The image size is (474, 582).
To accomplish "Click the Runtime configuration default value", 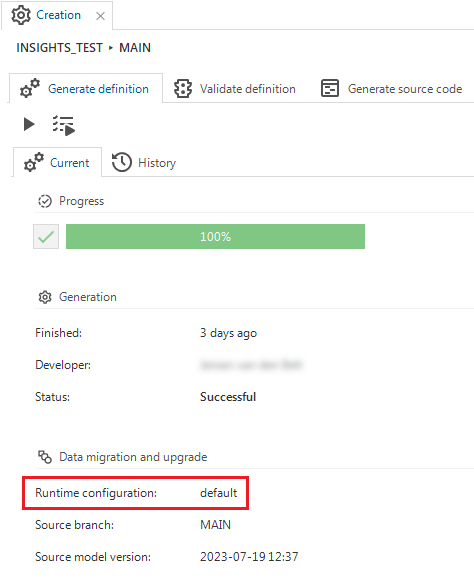I will pos(219,493).
